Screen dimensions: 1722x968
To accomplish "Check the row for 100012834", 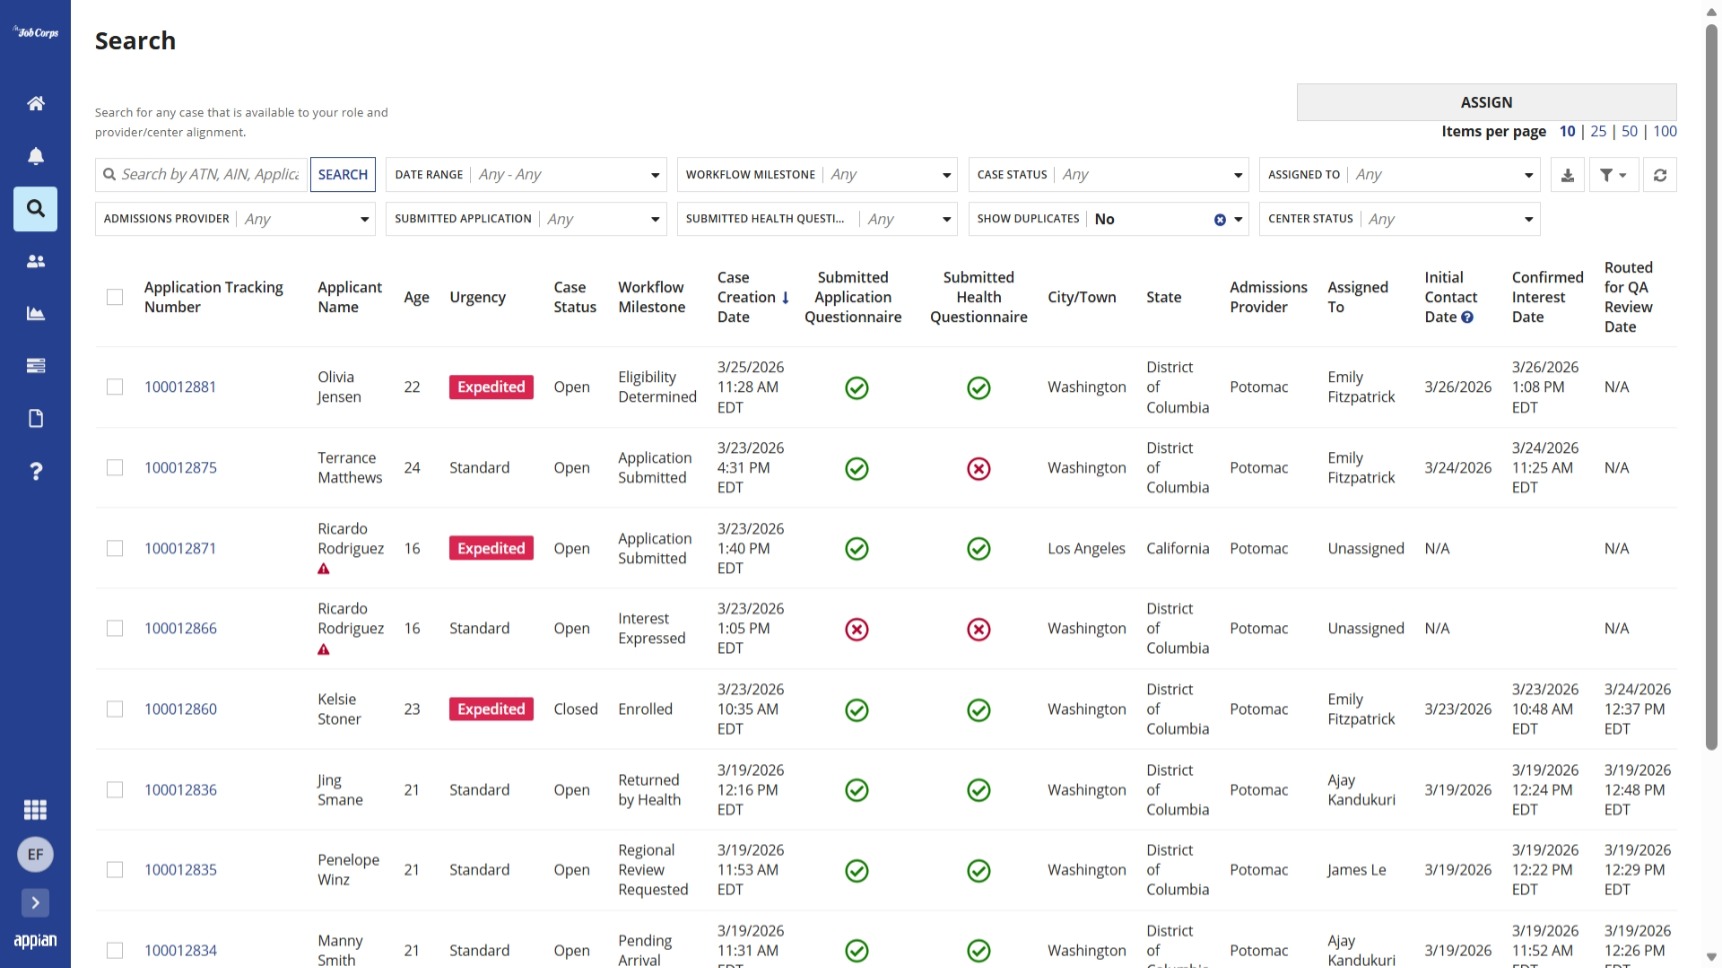I will tap(115, 951).
